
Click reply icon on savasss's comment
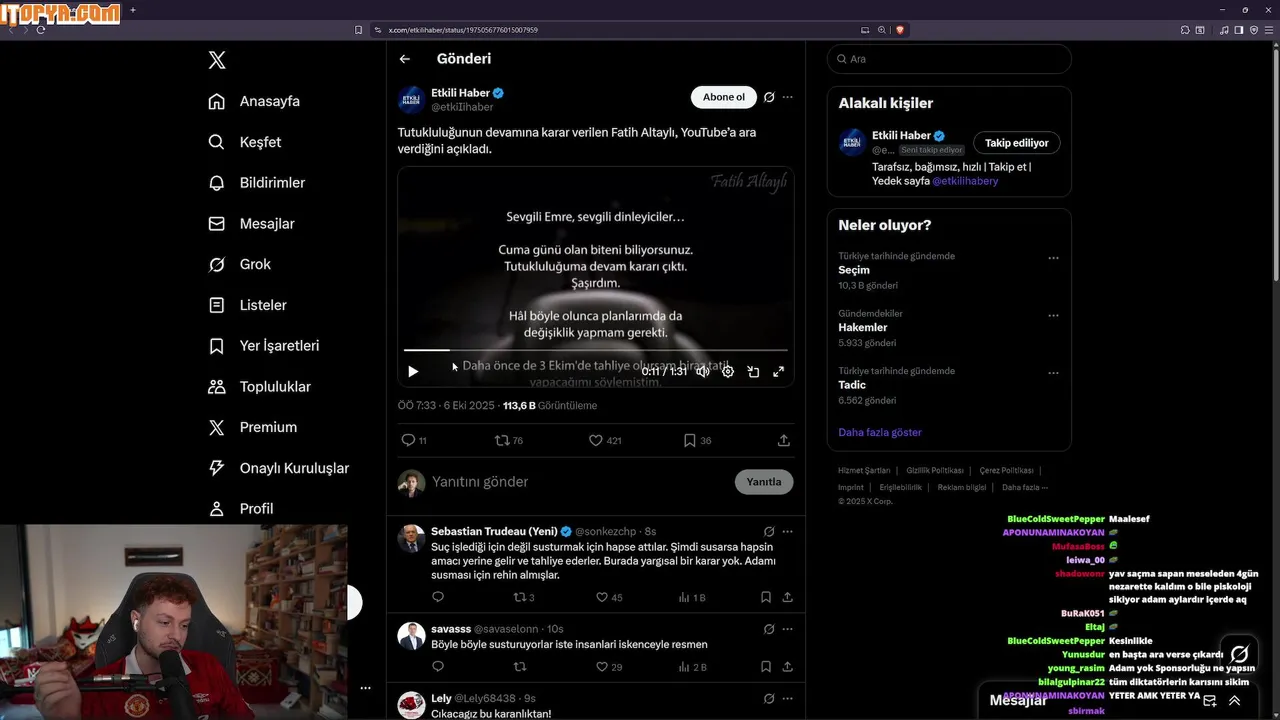point(438,667)
